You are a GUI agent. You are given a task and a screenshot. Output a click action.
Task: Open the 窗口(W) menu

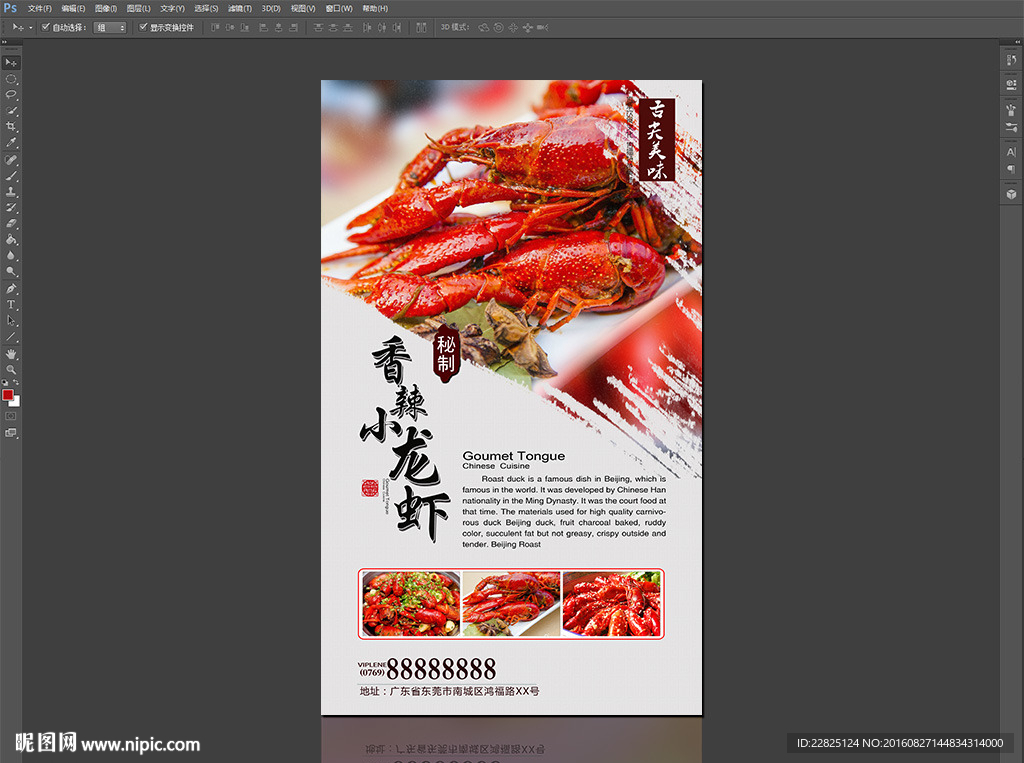tap(339, 8)
